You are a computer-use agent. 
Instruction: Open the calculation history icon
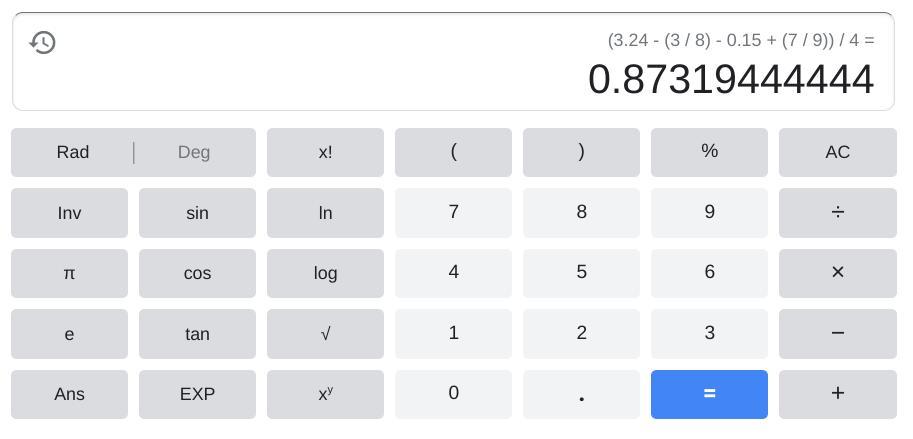click(x=43, y=43)
